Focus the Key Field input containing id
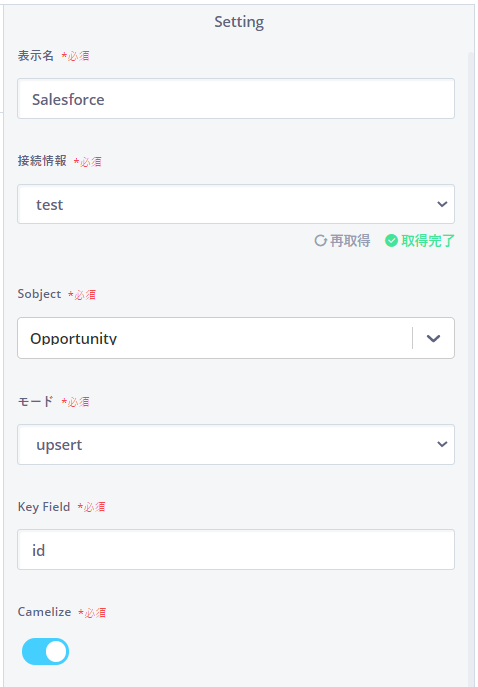 tap(236, 549)
